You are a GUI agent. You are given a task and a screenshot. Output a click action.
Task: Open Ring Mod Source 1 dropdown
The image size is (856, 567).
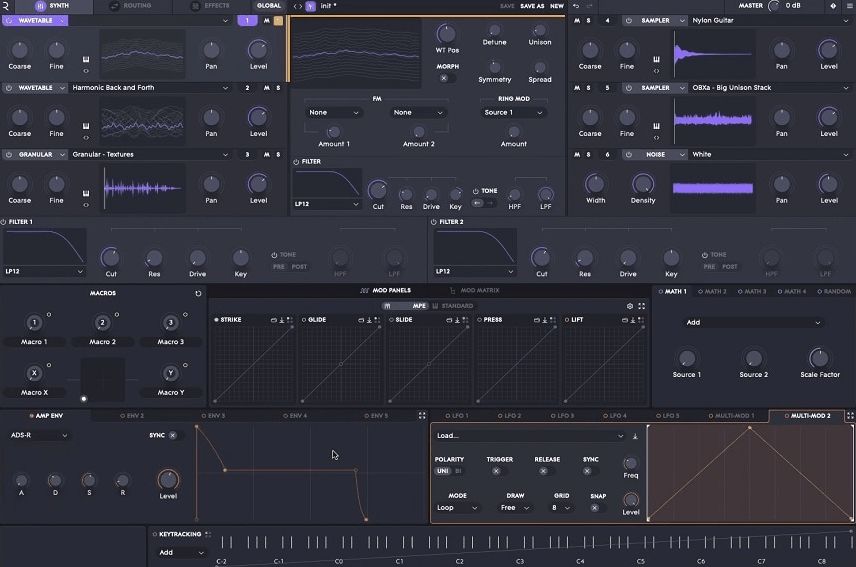point(513,112)
